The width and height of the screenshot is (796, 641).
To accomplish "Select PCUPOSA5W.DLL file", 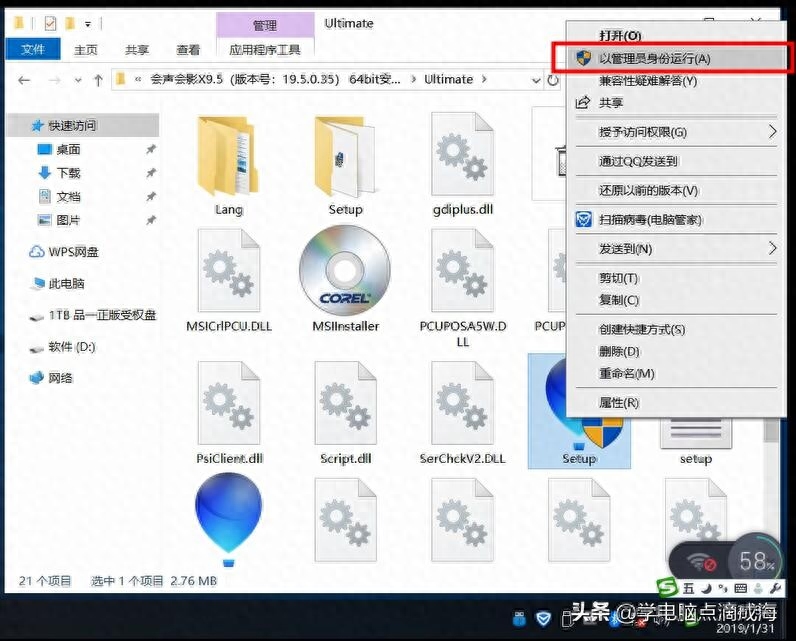I will pyautogui.click(x=462, y=287).
